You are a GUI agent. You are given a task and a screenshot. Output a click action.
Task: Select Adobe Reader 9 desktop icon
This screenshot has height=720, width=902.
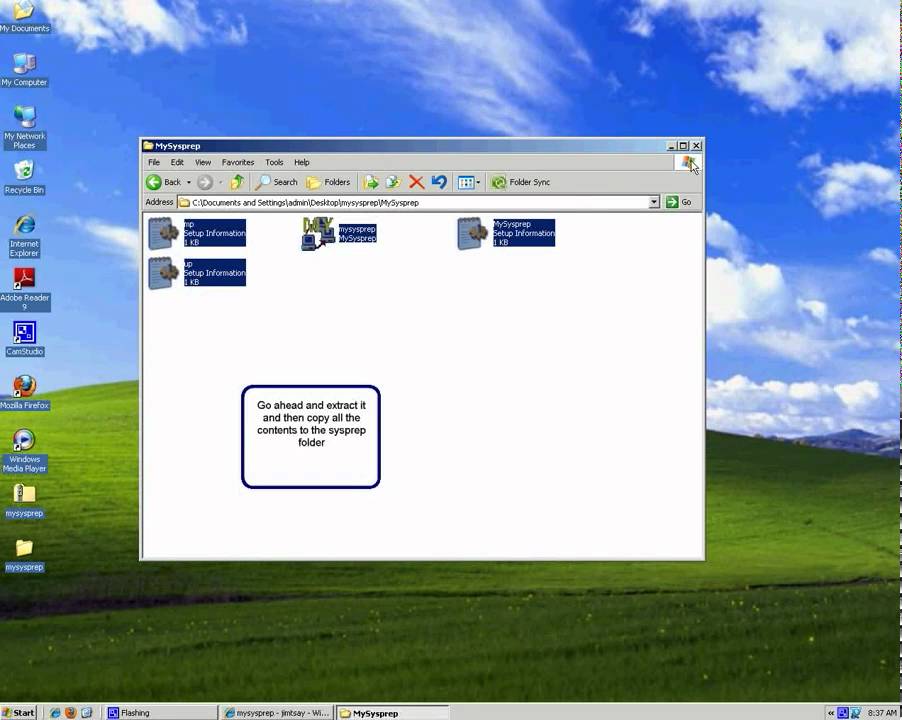coord(24,290)
